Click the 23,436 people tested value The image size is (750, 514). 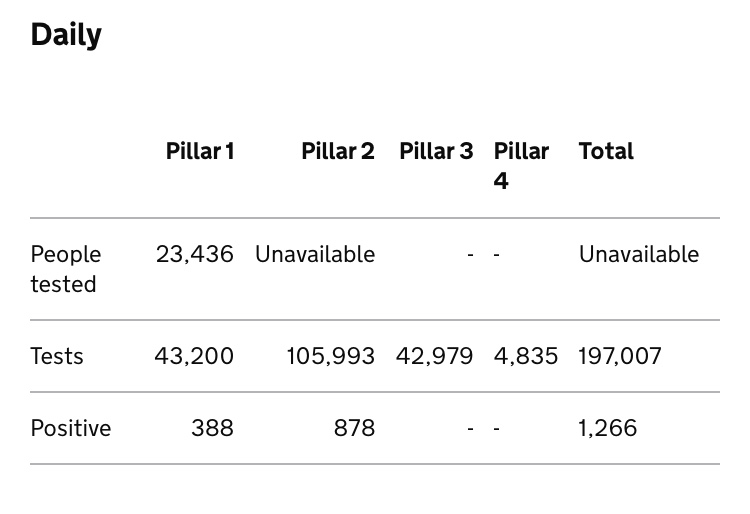click(x=195, y=254)
